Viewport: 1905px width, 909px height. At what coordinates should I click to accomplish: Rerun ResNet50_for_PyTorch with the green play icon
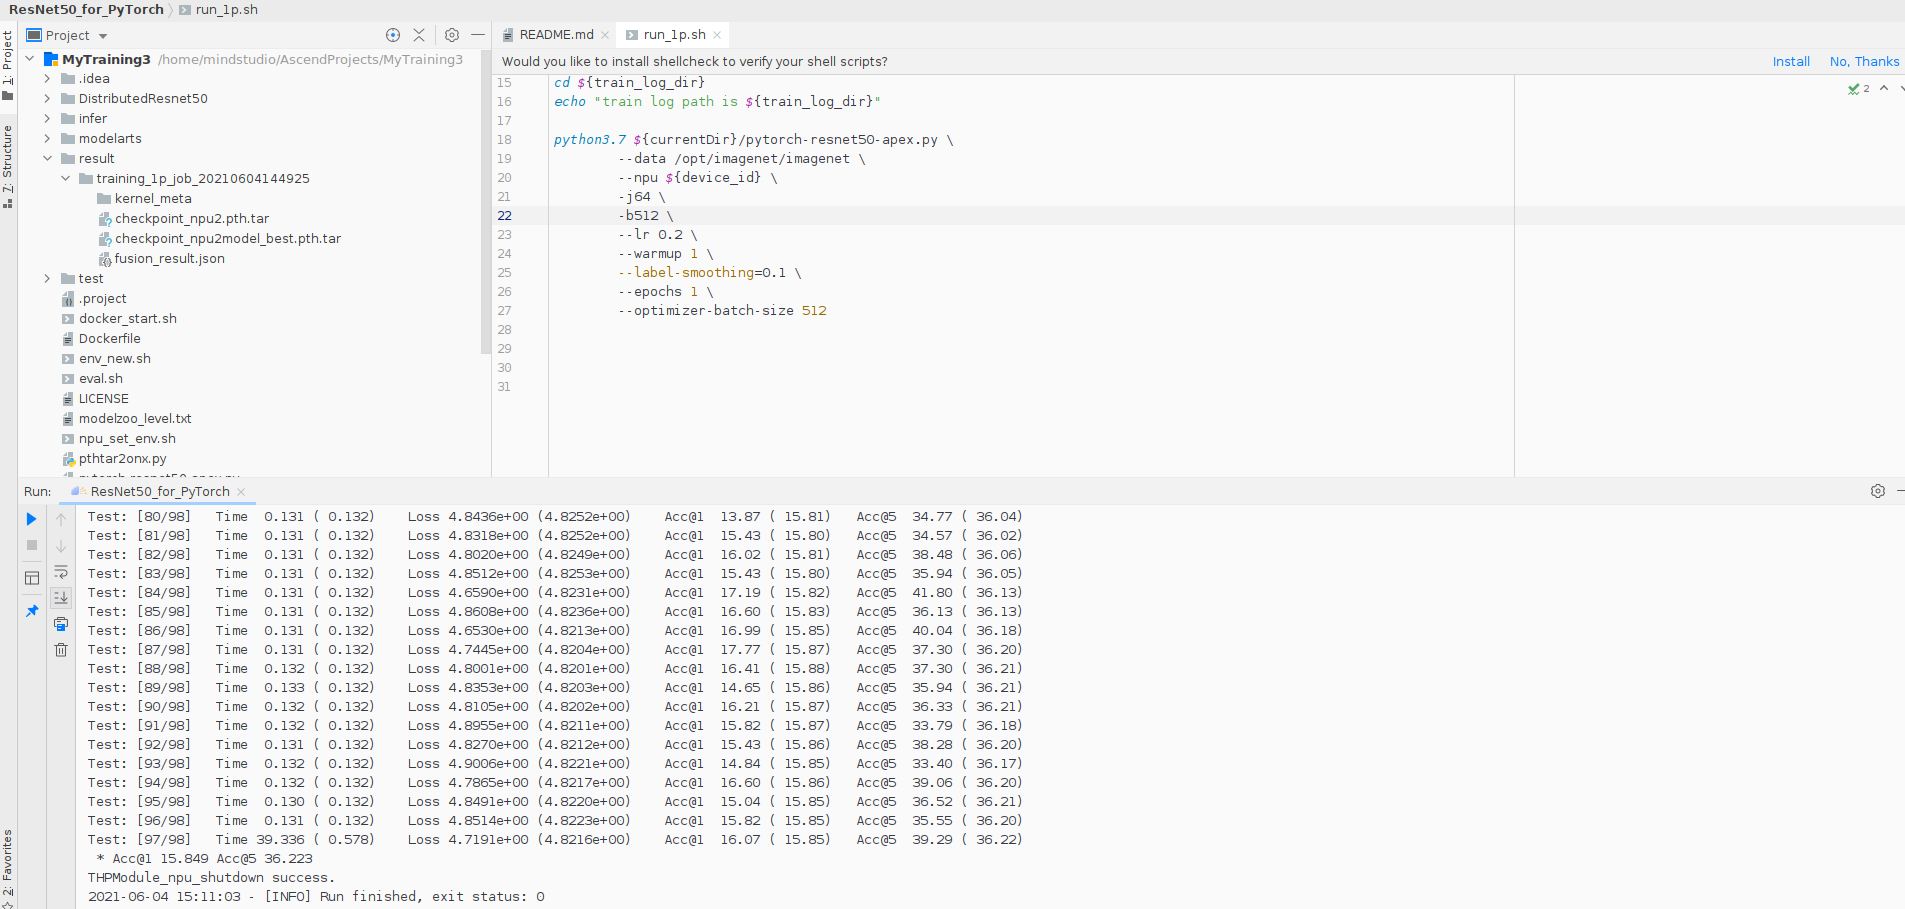tap(31, 519)
